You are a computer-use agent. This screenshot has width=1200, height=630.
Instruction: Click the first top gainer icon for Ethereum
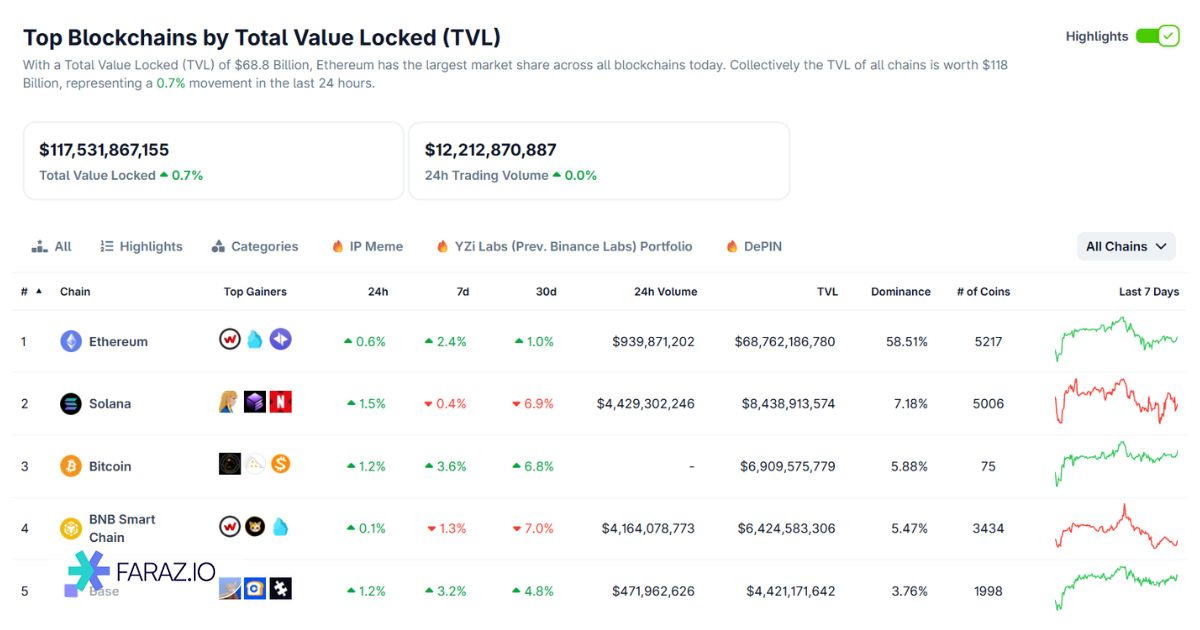coord(230,340)
